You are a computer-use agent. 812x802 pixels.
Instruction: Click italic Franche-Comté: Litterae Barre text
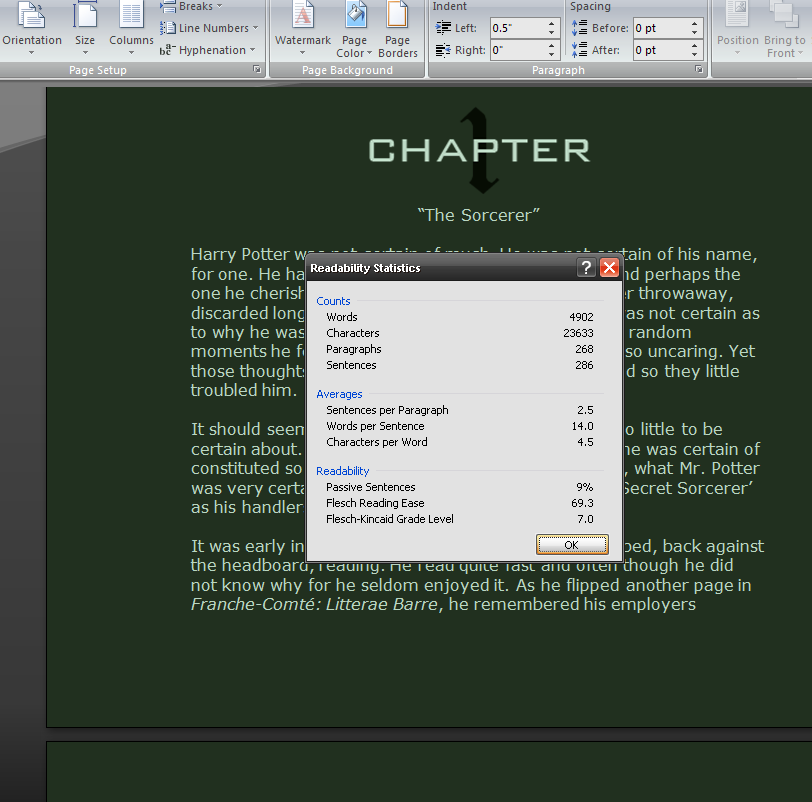click(x=314, y=604)
